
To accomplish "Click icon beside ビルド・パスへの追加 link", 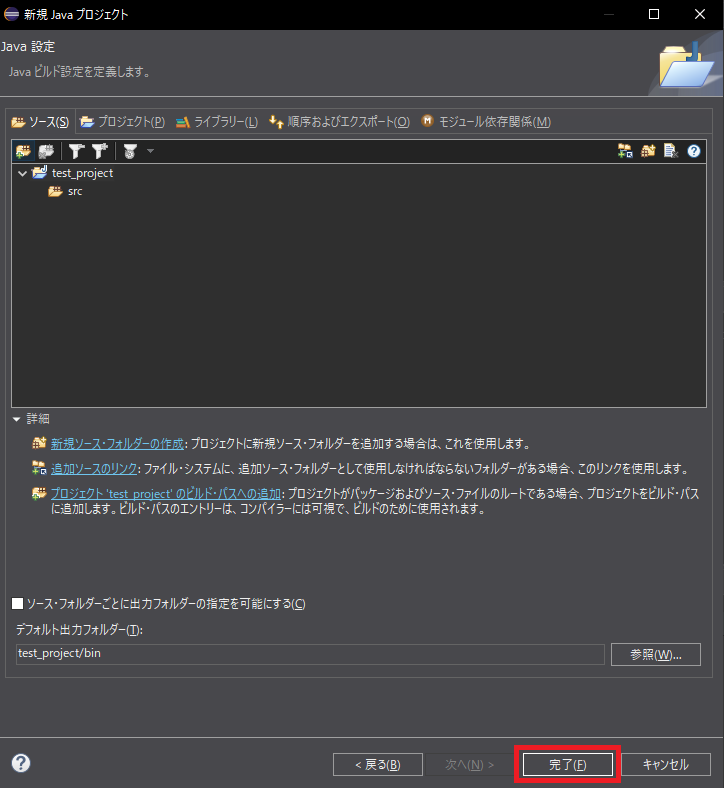I will [39, 494].
